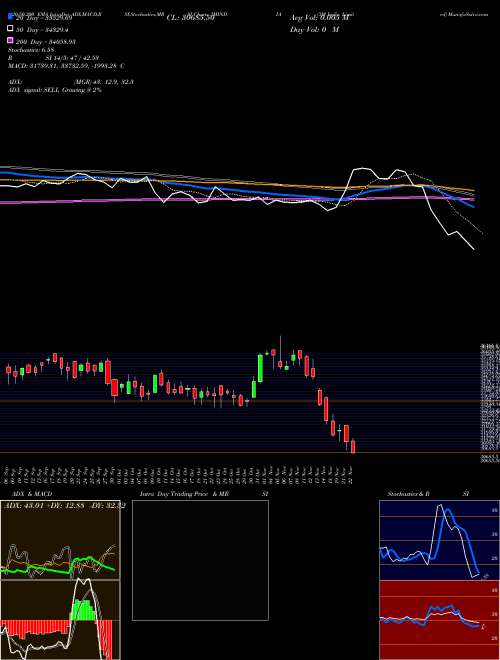The image size is (500, 660).
Task: Click the 'CL:' closing price value
Action: click(191, 18)
